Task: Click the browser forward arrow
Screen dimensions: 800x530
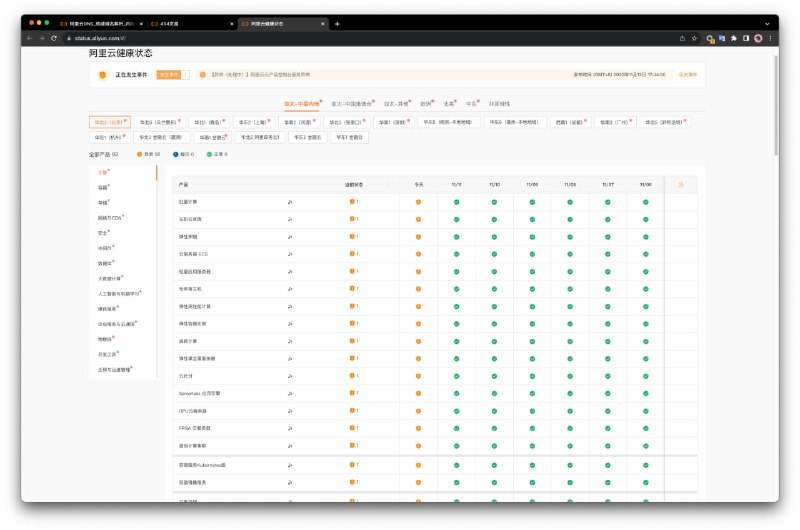Action: (x=42, y=38)
